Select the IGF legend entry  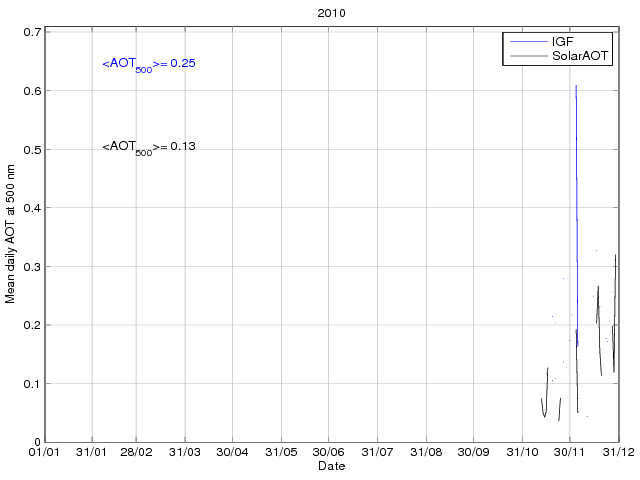pos(562,42)
